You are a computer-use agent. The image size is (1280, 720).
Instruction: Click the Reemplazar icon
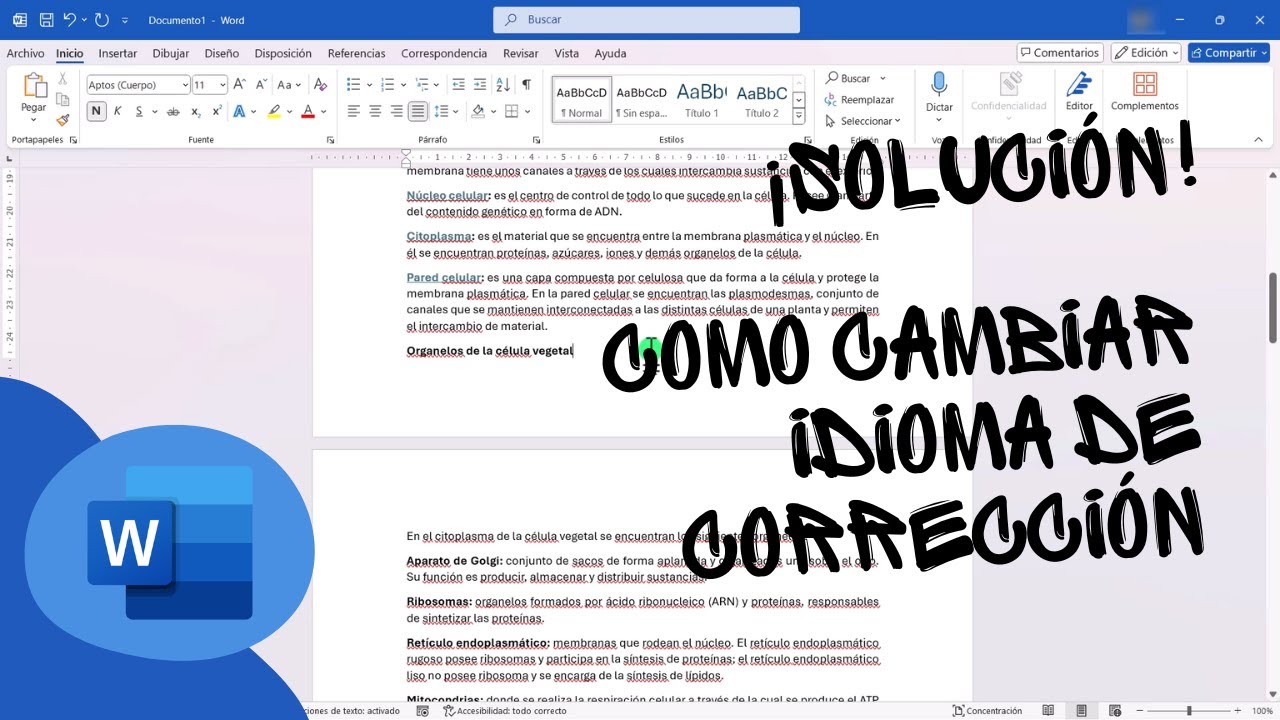pos(831,100)
